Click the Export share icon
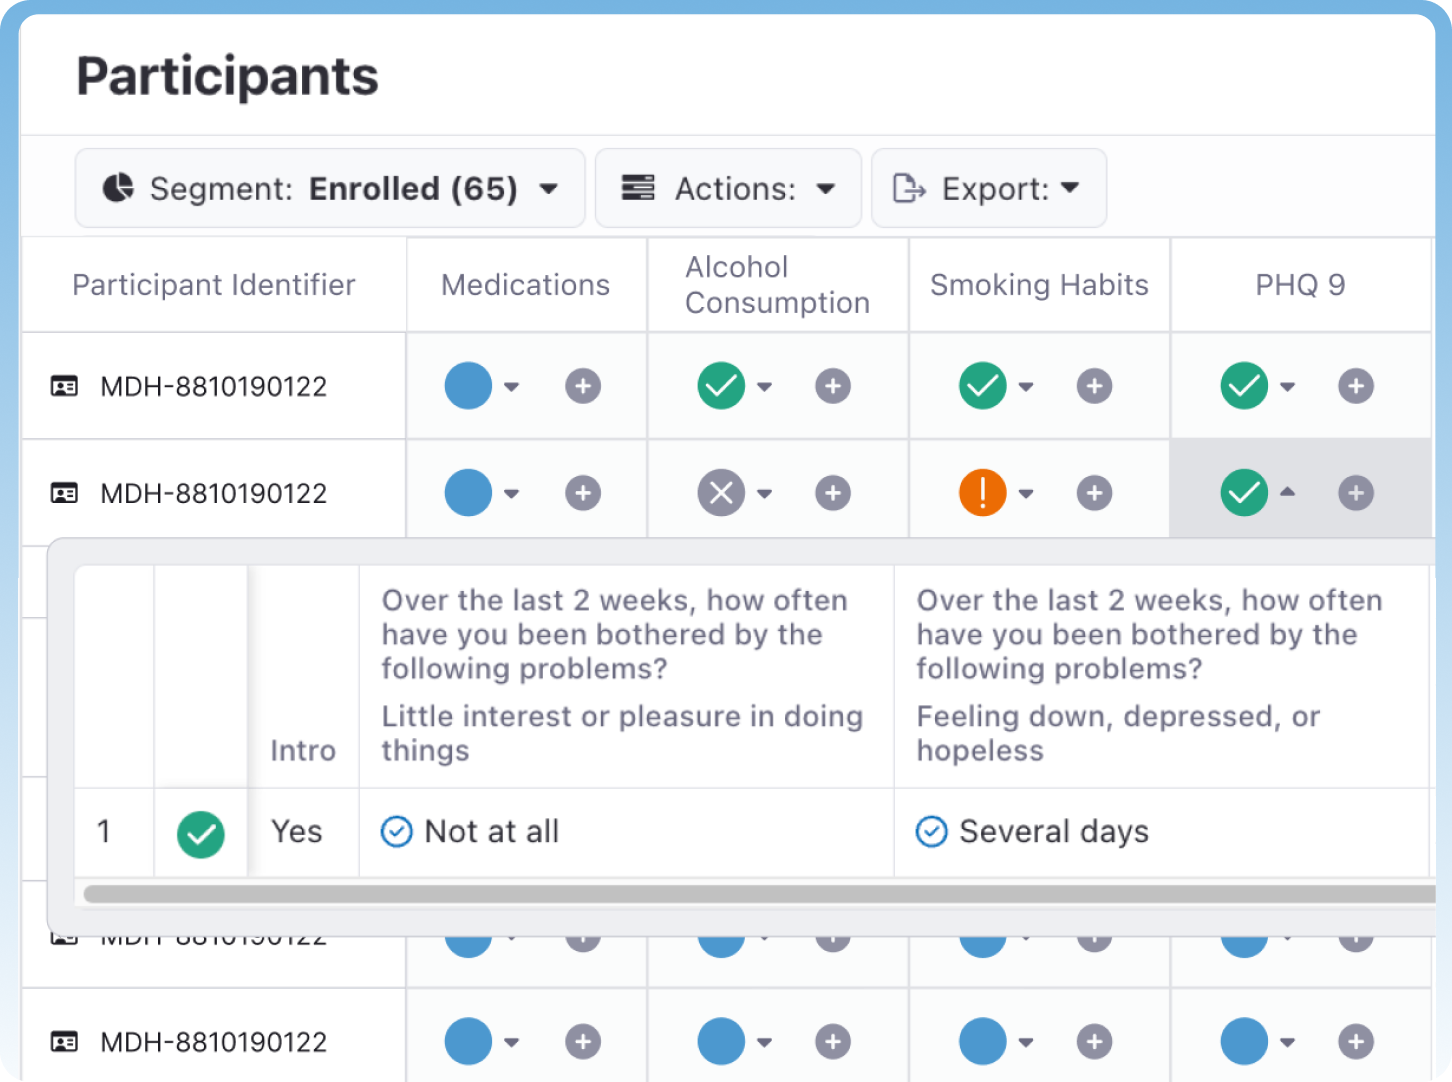This screenshot has width=1452, height=1082. click(908, 188)
